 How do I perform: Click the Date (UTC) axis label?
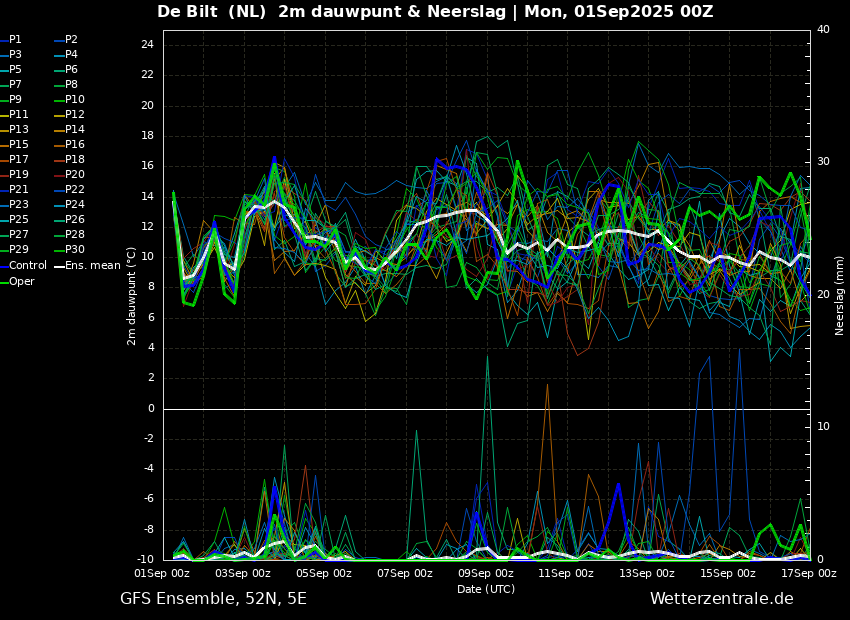tap(486, 589)
